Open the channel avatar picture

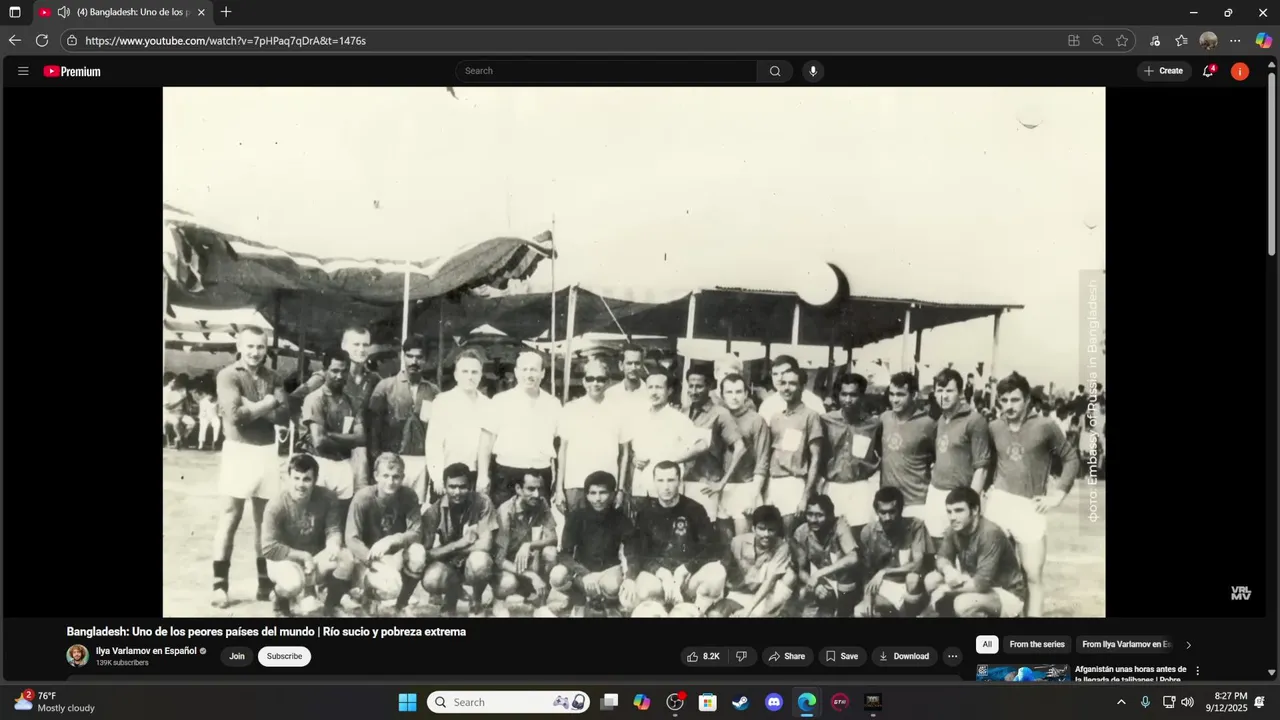[x=78, y=656]
